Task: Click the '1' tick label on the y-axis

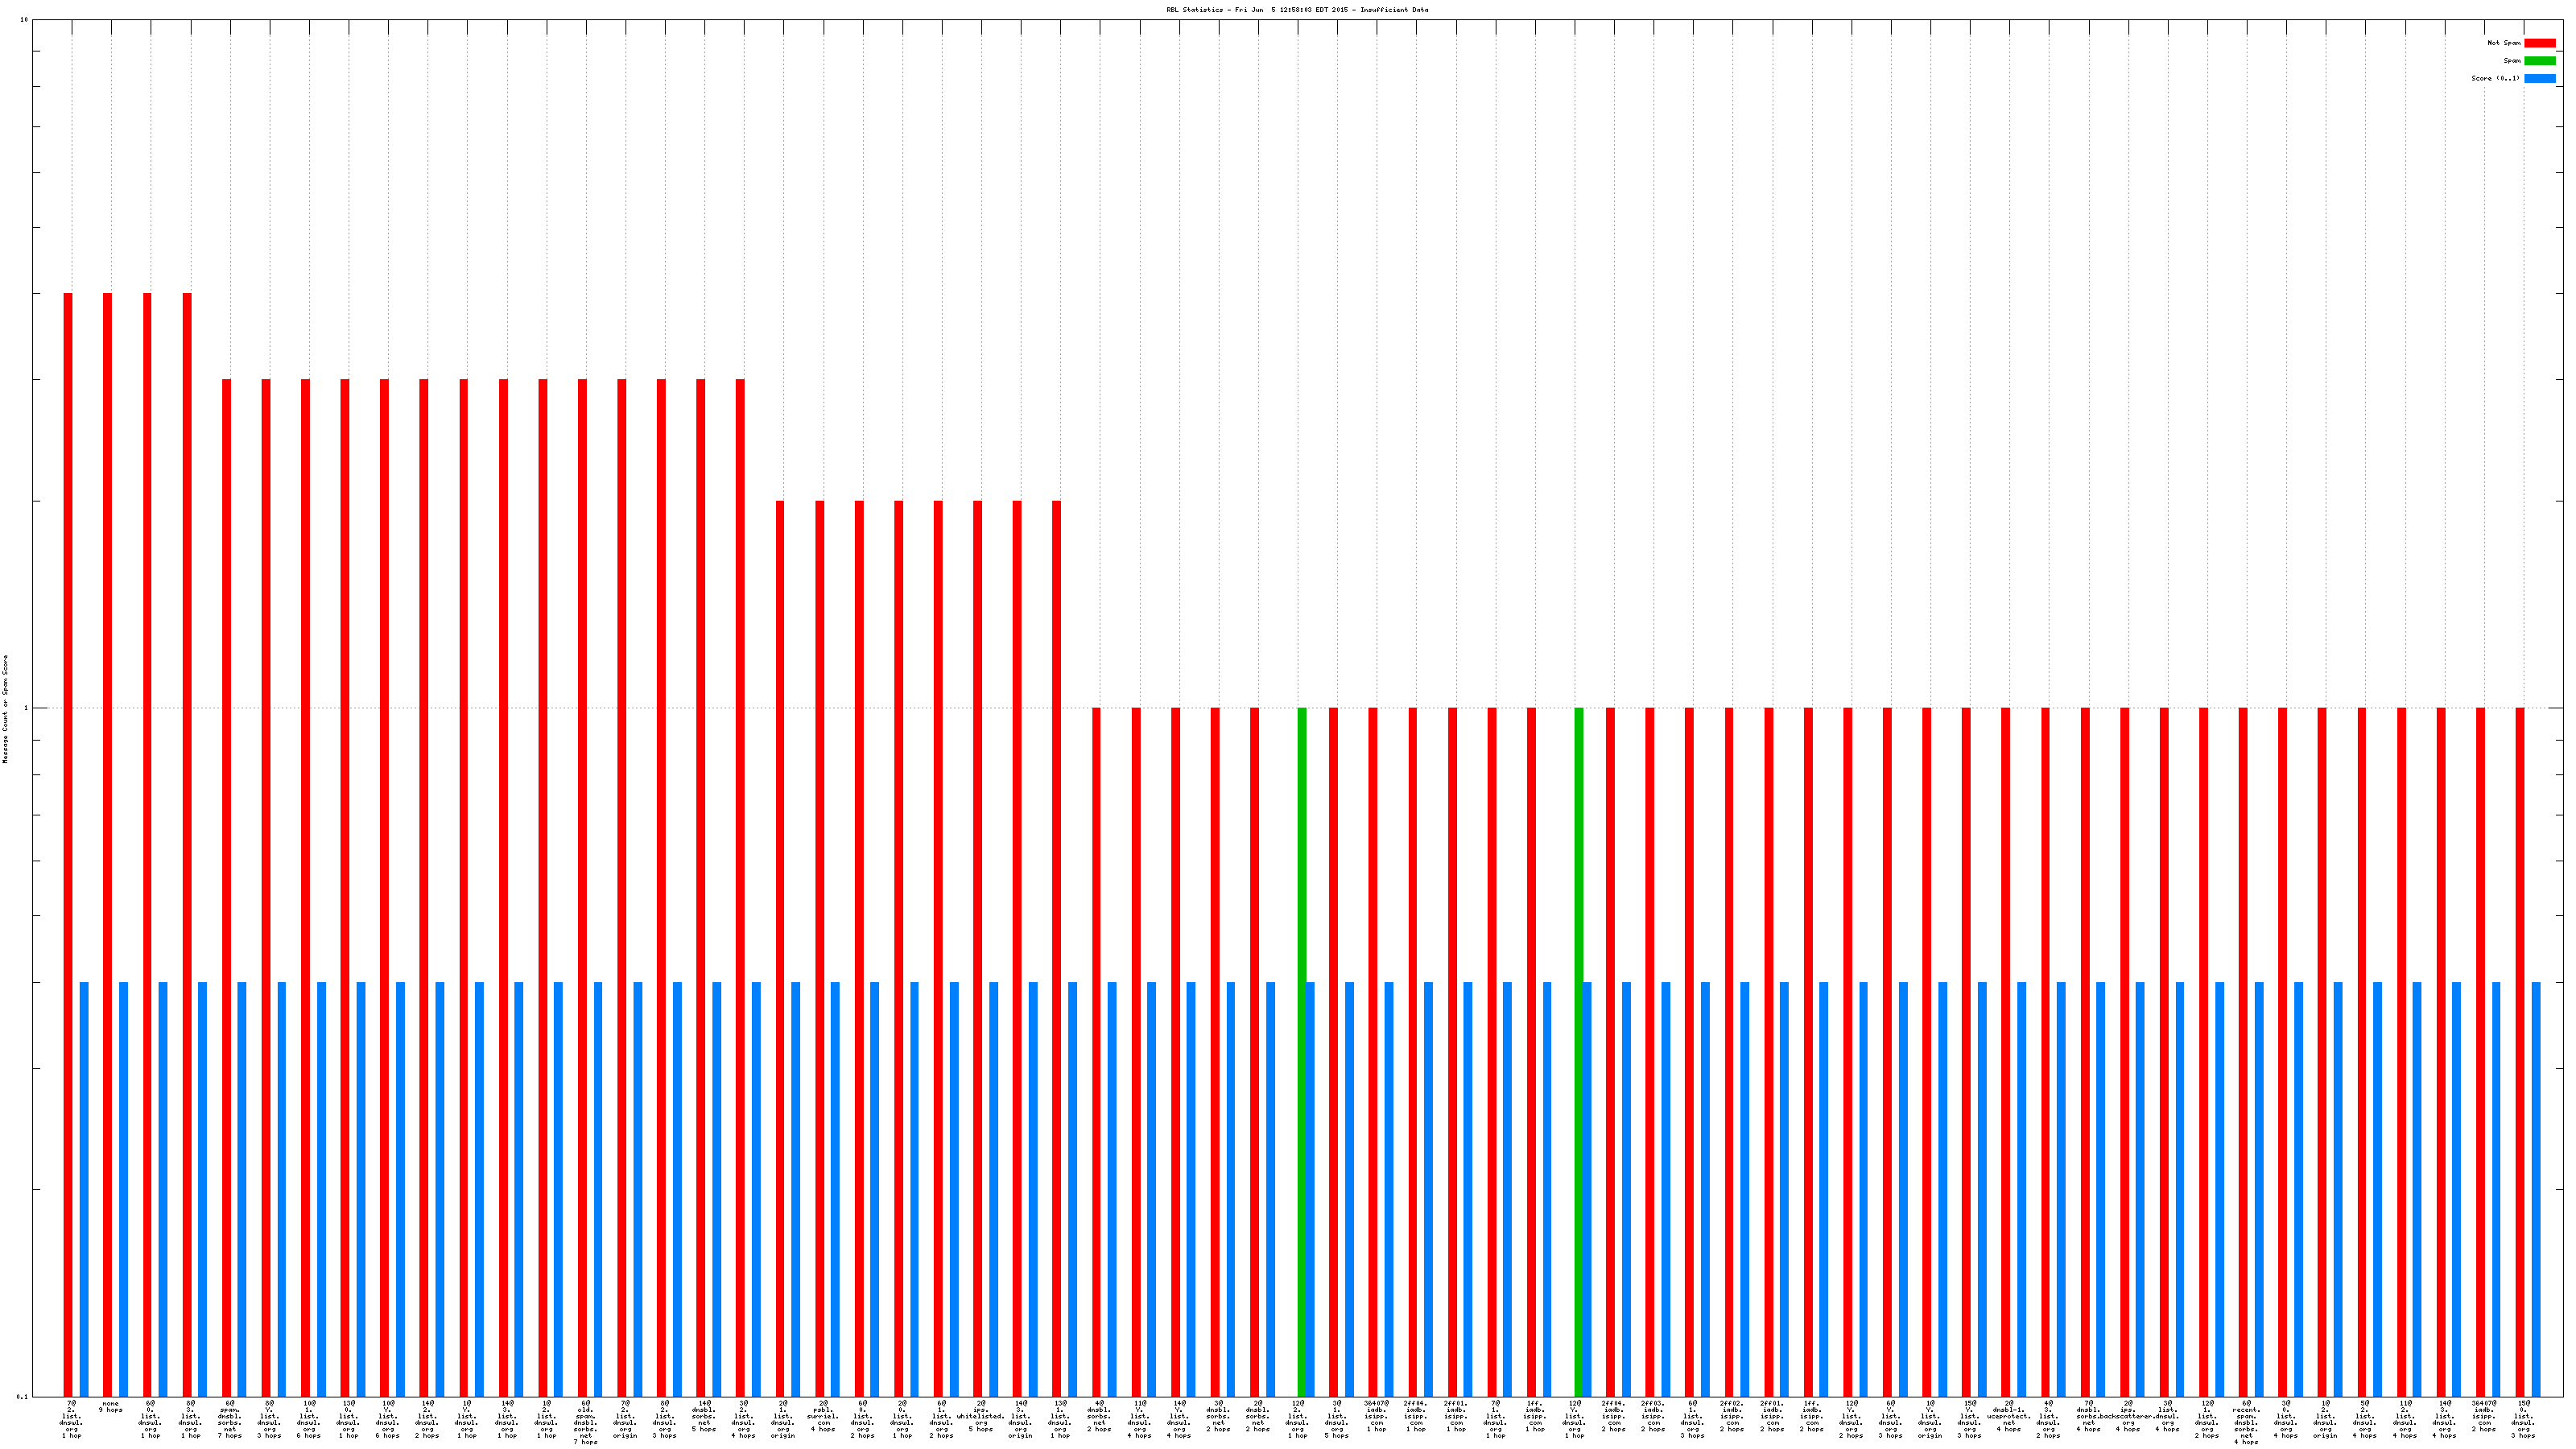Action: pyautogui.click(x=26, y=708)
